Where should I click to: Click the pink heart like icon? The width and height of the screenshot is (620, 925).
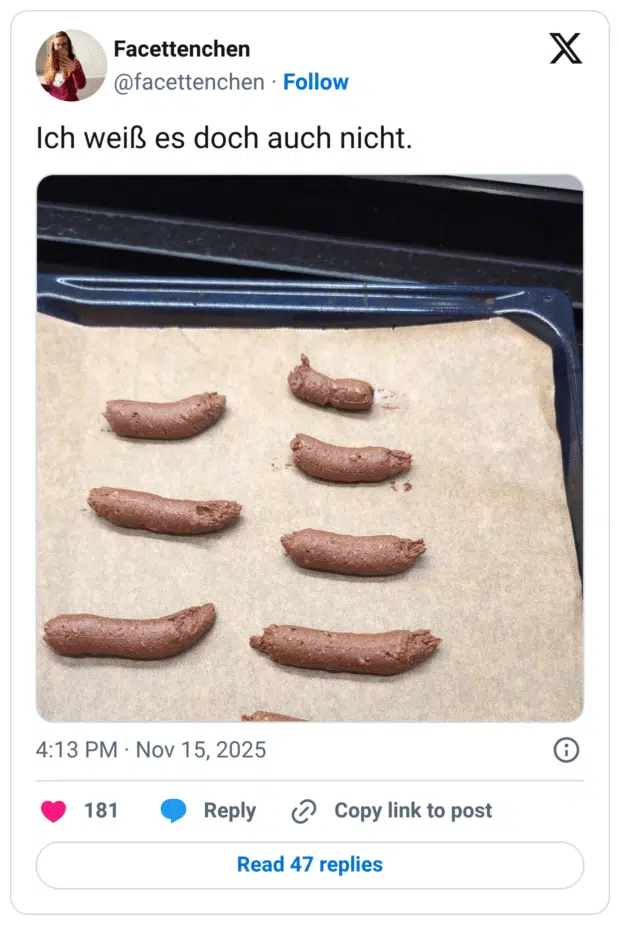53,811
